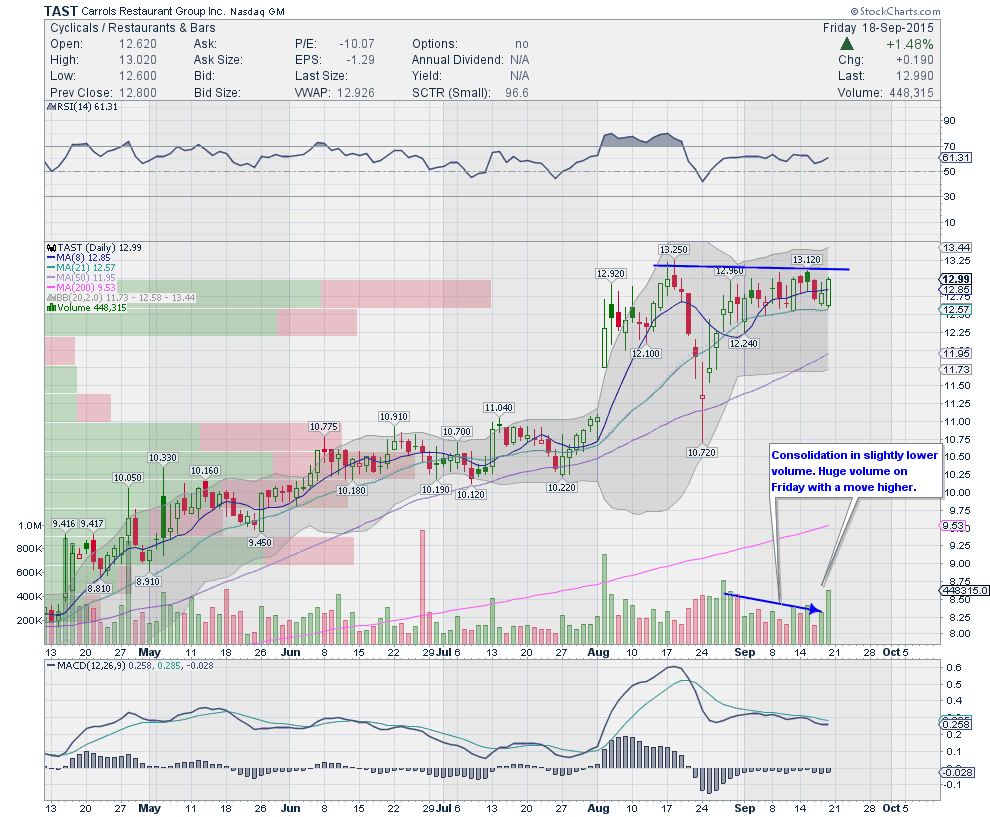This screenshot has width=990, height=817.
Task: Click the Low value 12.600
Action: pos(138,76)
